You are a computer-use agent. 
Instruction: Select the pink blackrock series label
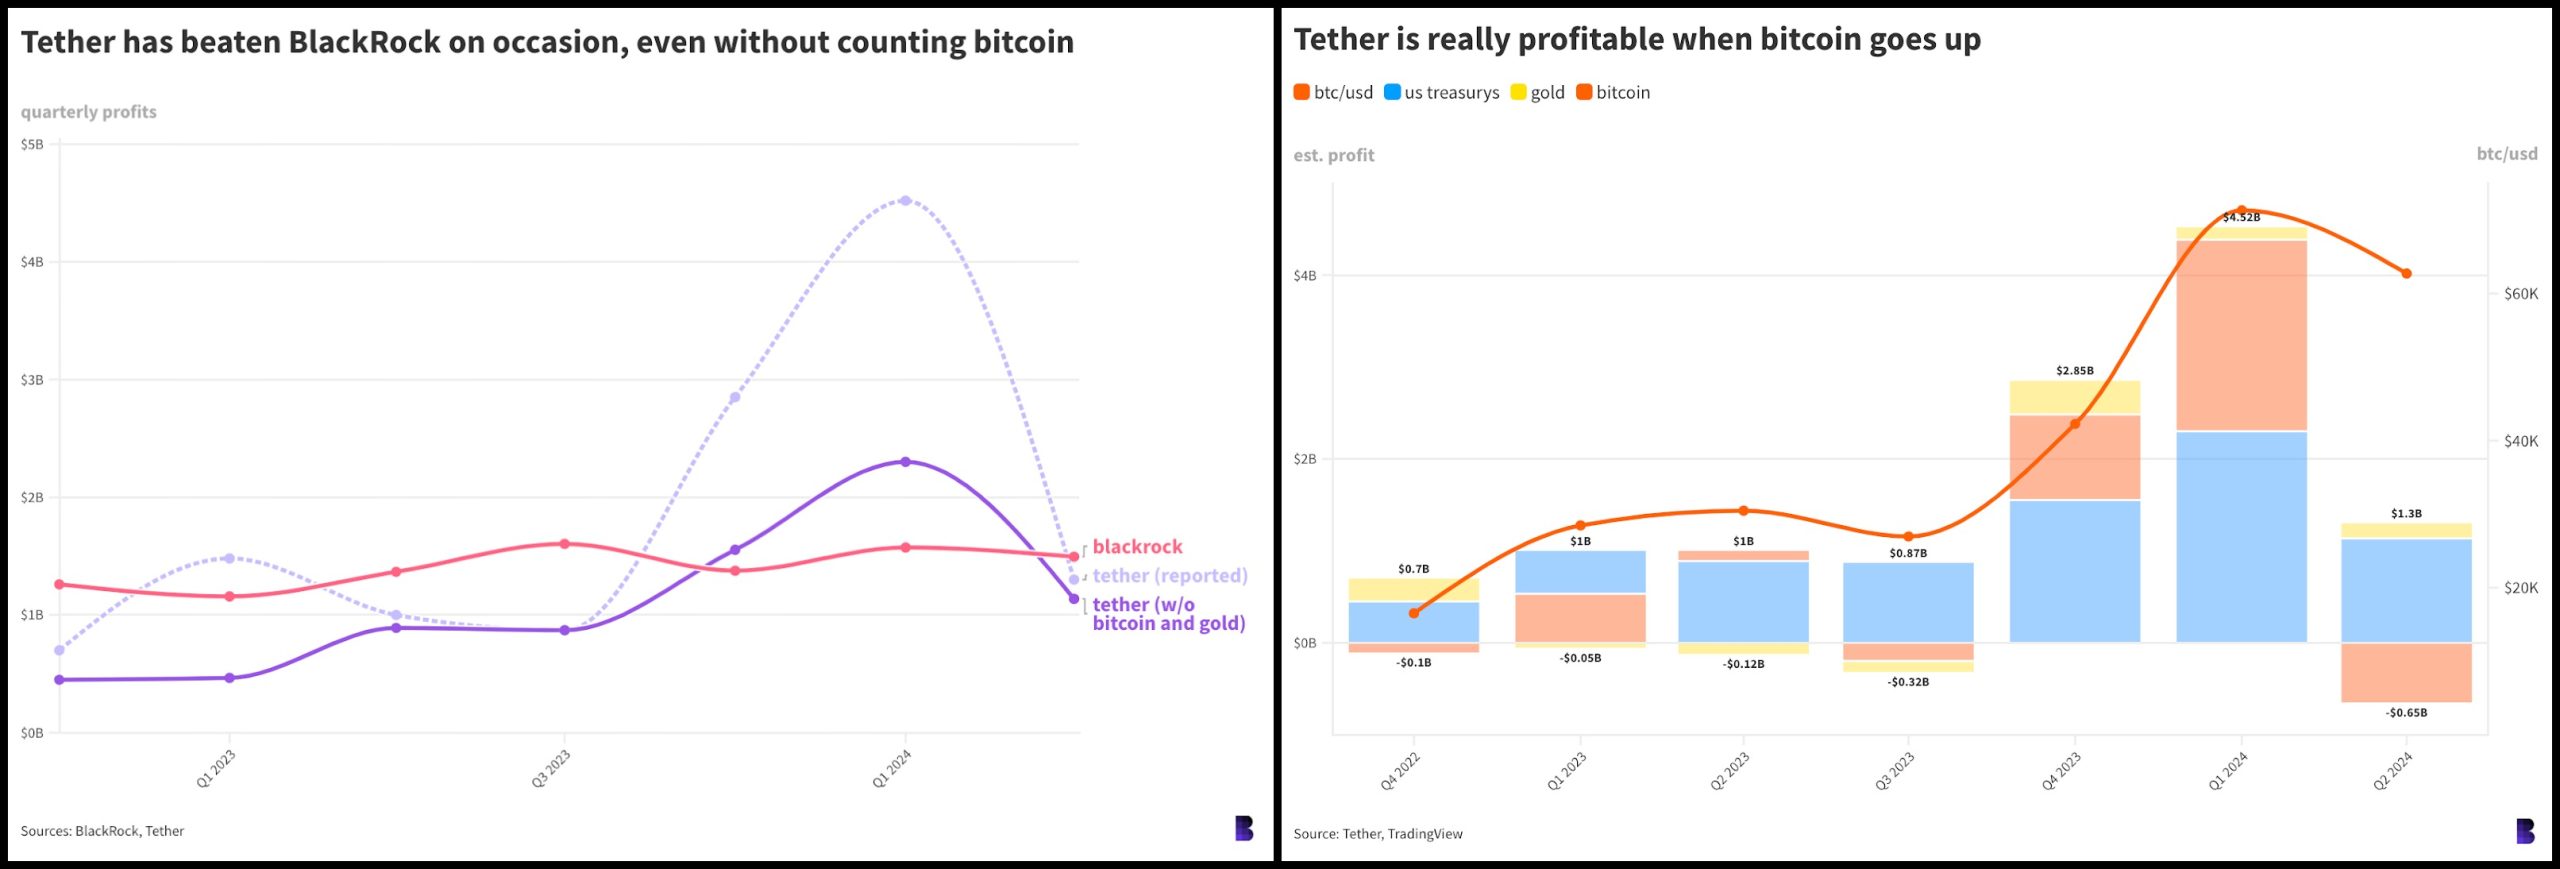1137,546
